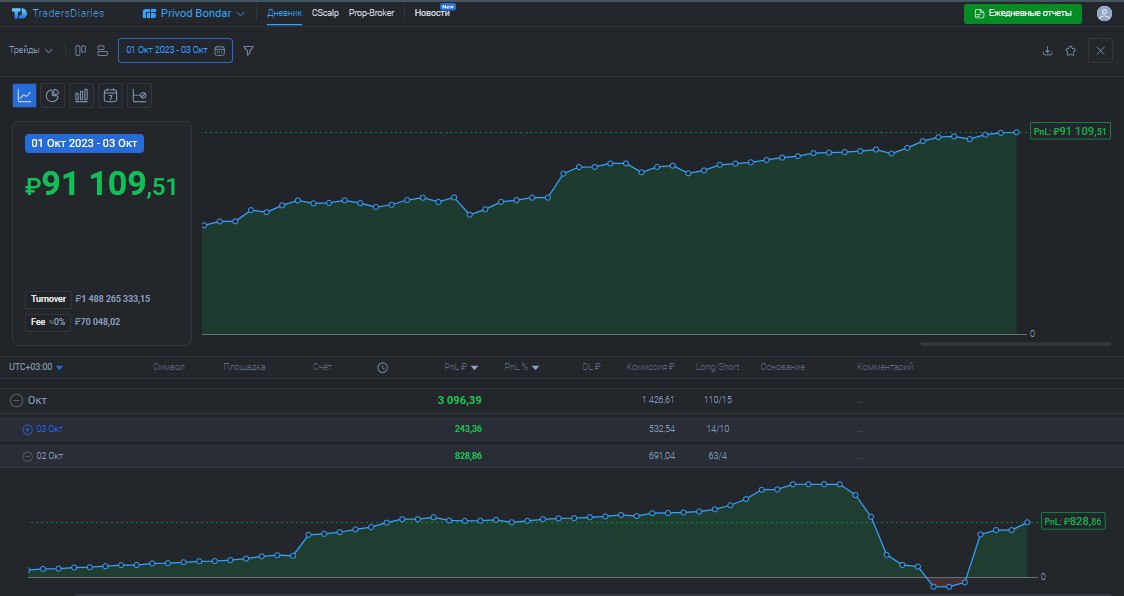Expand the 03 Окт day row

27,430
